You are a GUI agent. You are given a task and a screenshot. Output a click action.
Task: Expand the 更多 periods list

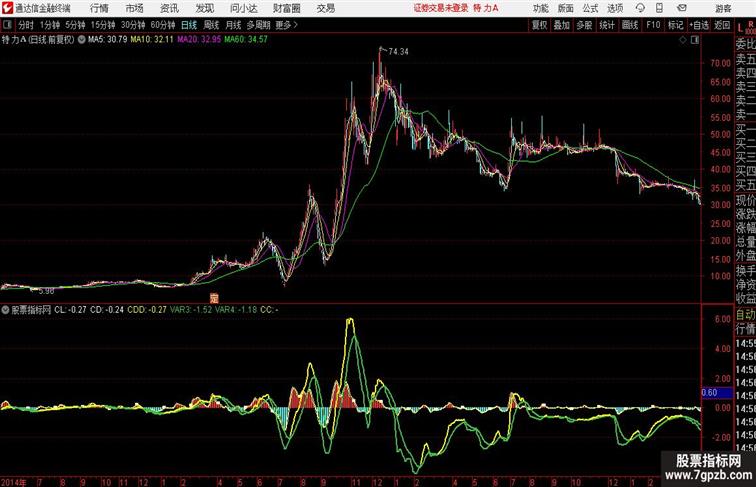point(286,25)
